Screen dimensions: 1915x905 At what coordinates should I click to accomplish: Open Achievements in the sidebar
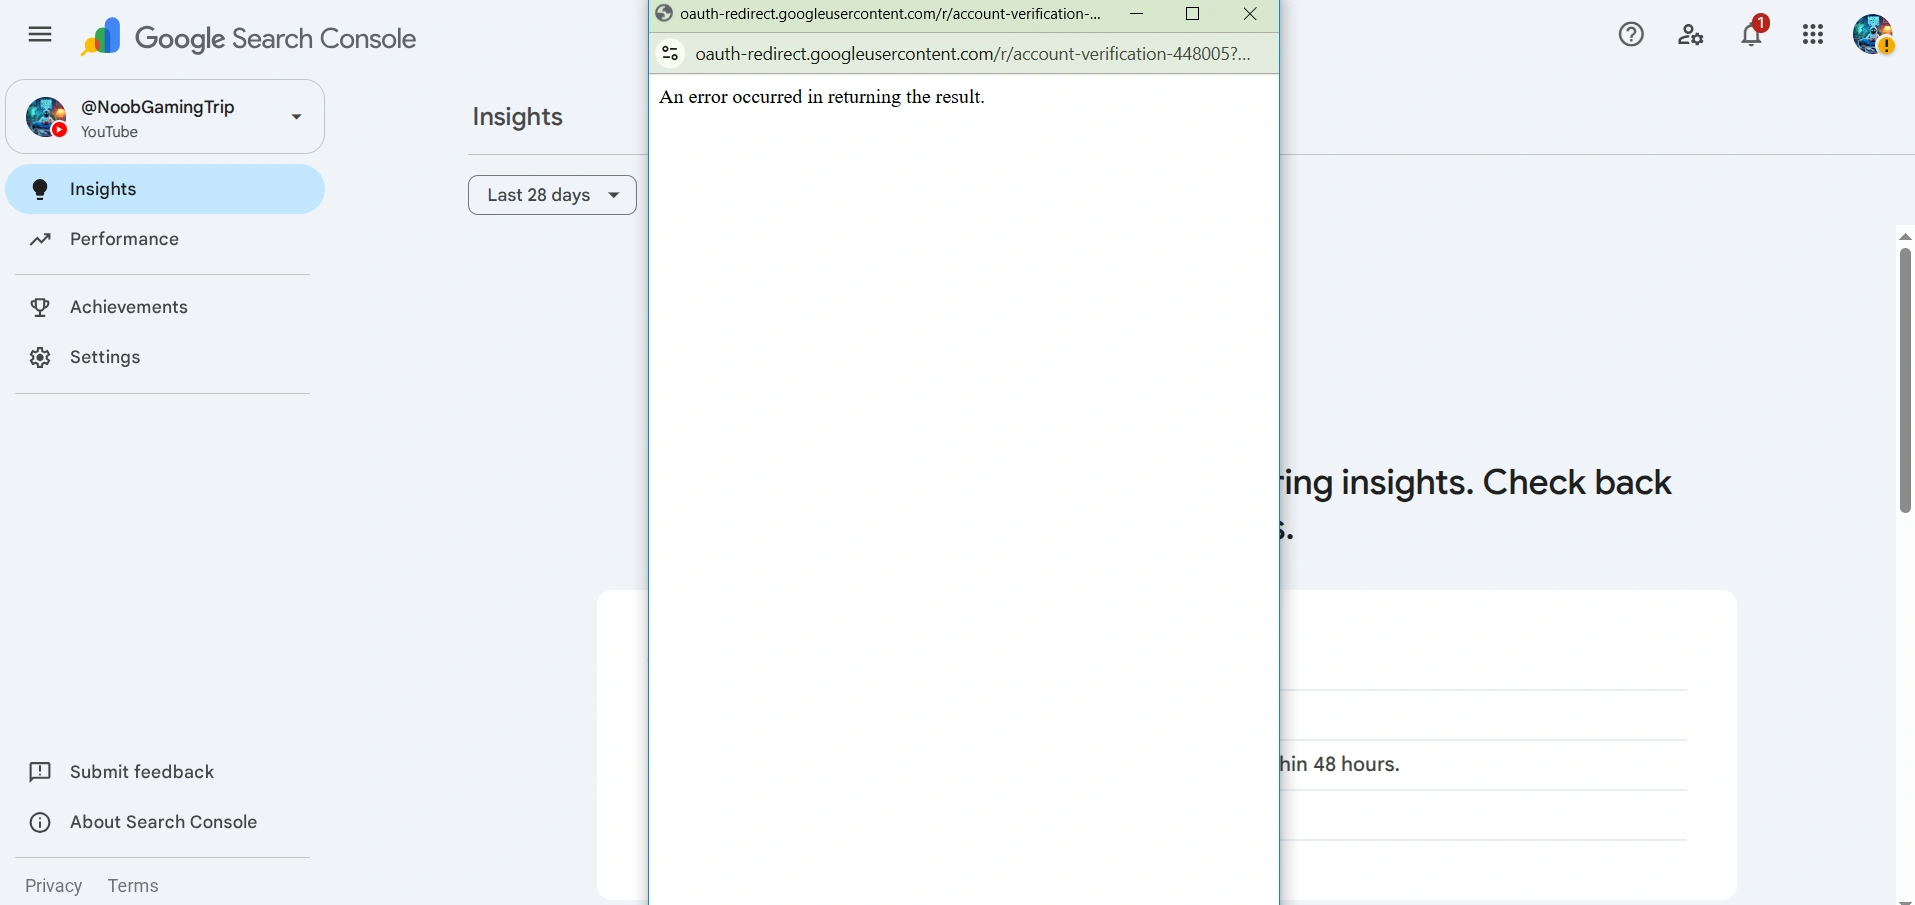[x=165, y=307]
